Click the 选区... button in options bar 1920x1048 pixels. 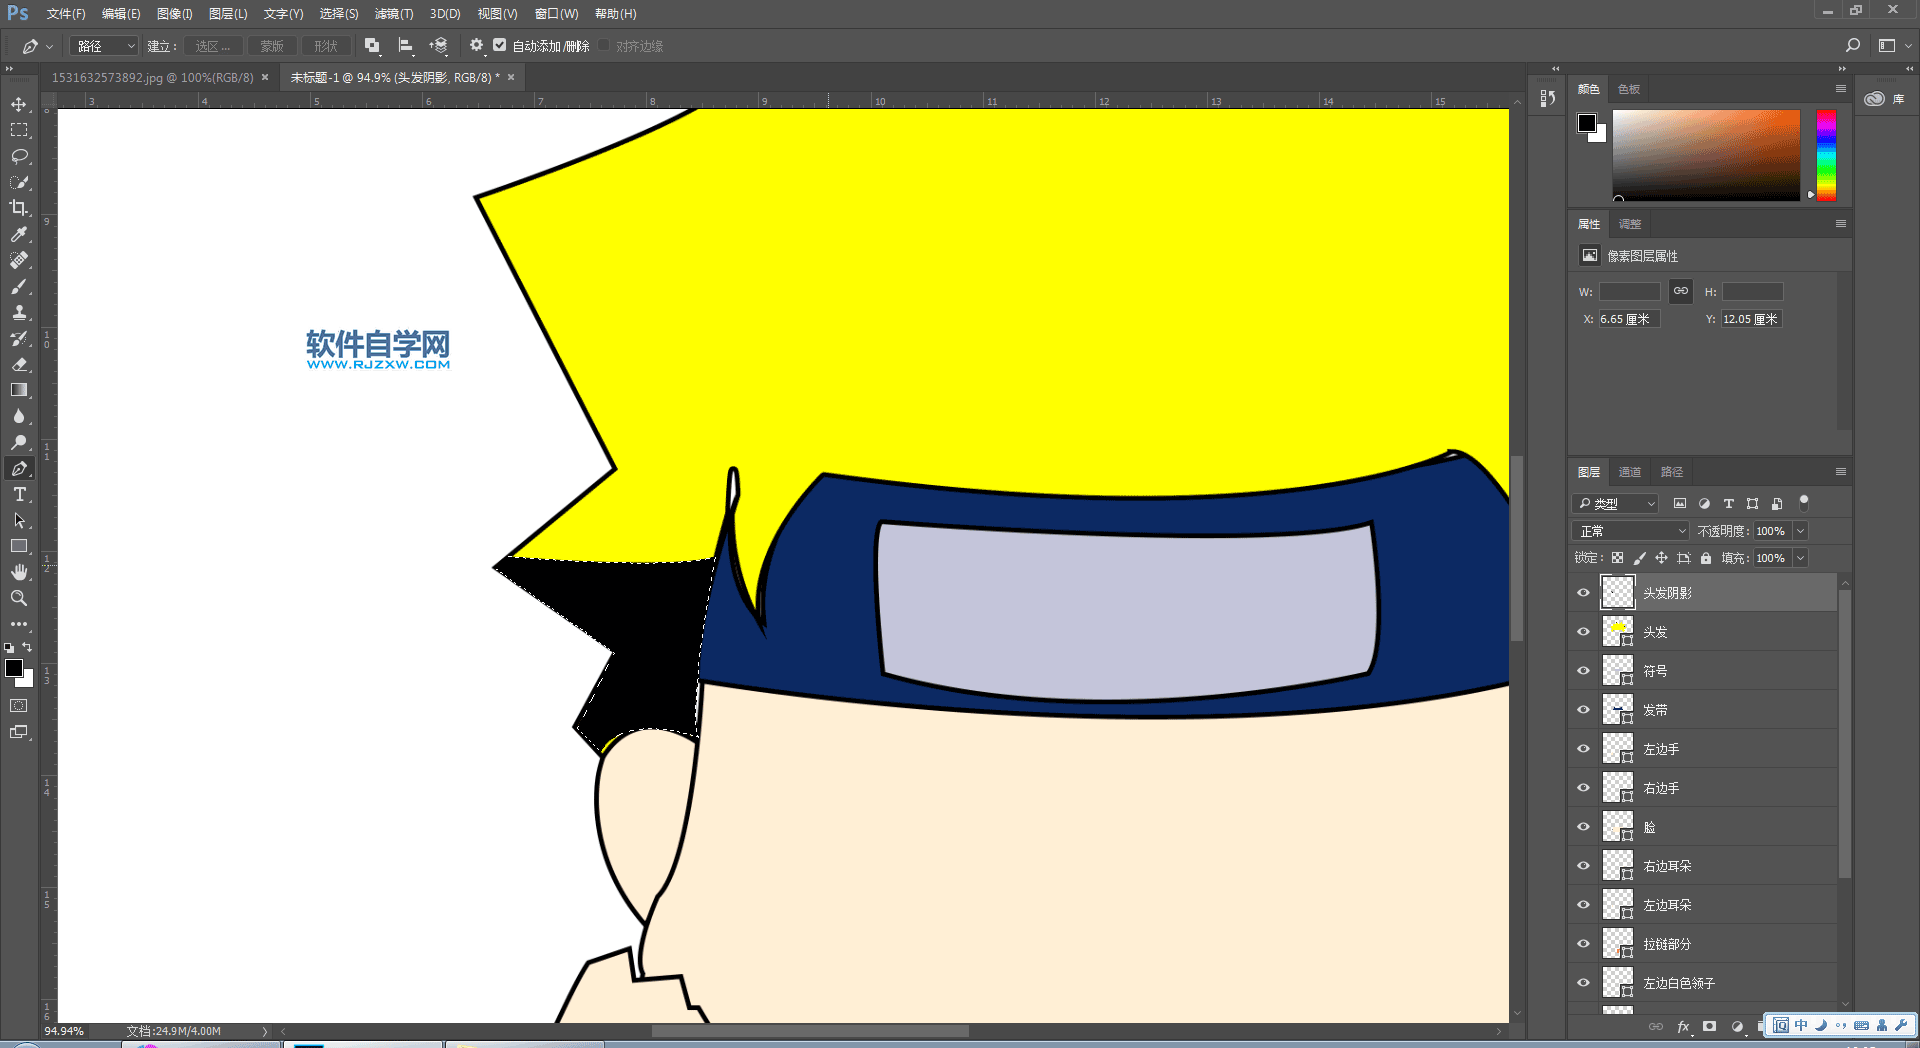212,46
